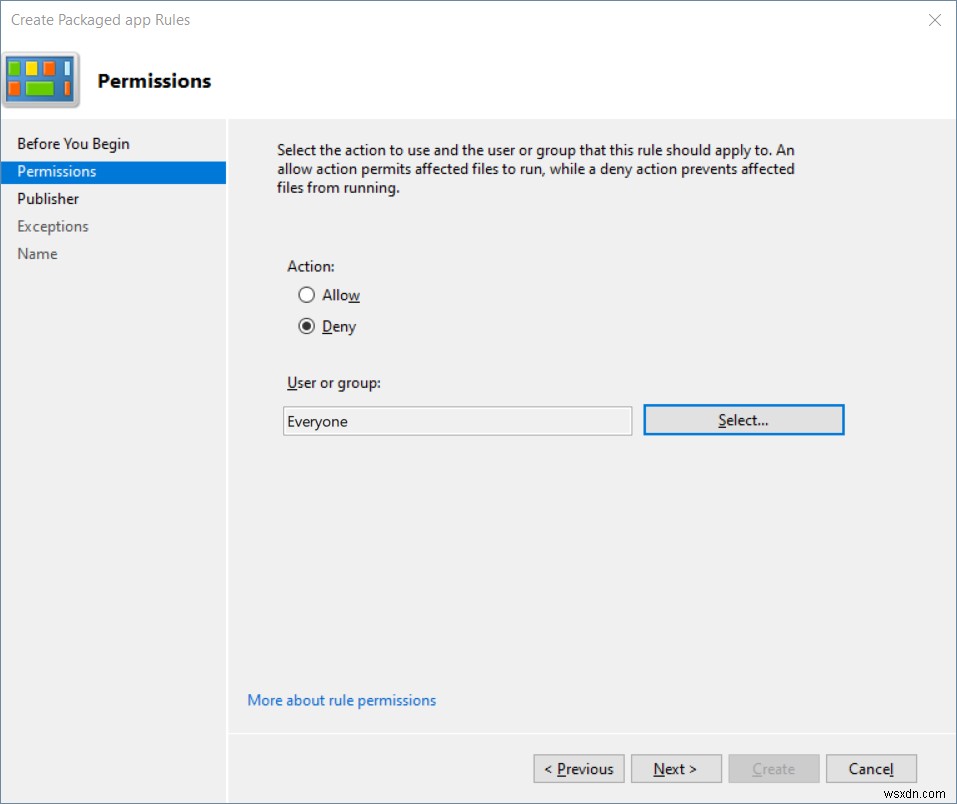Click the Permissions heading
This screenshot has width=957, height=804.
[155, 81]
